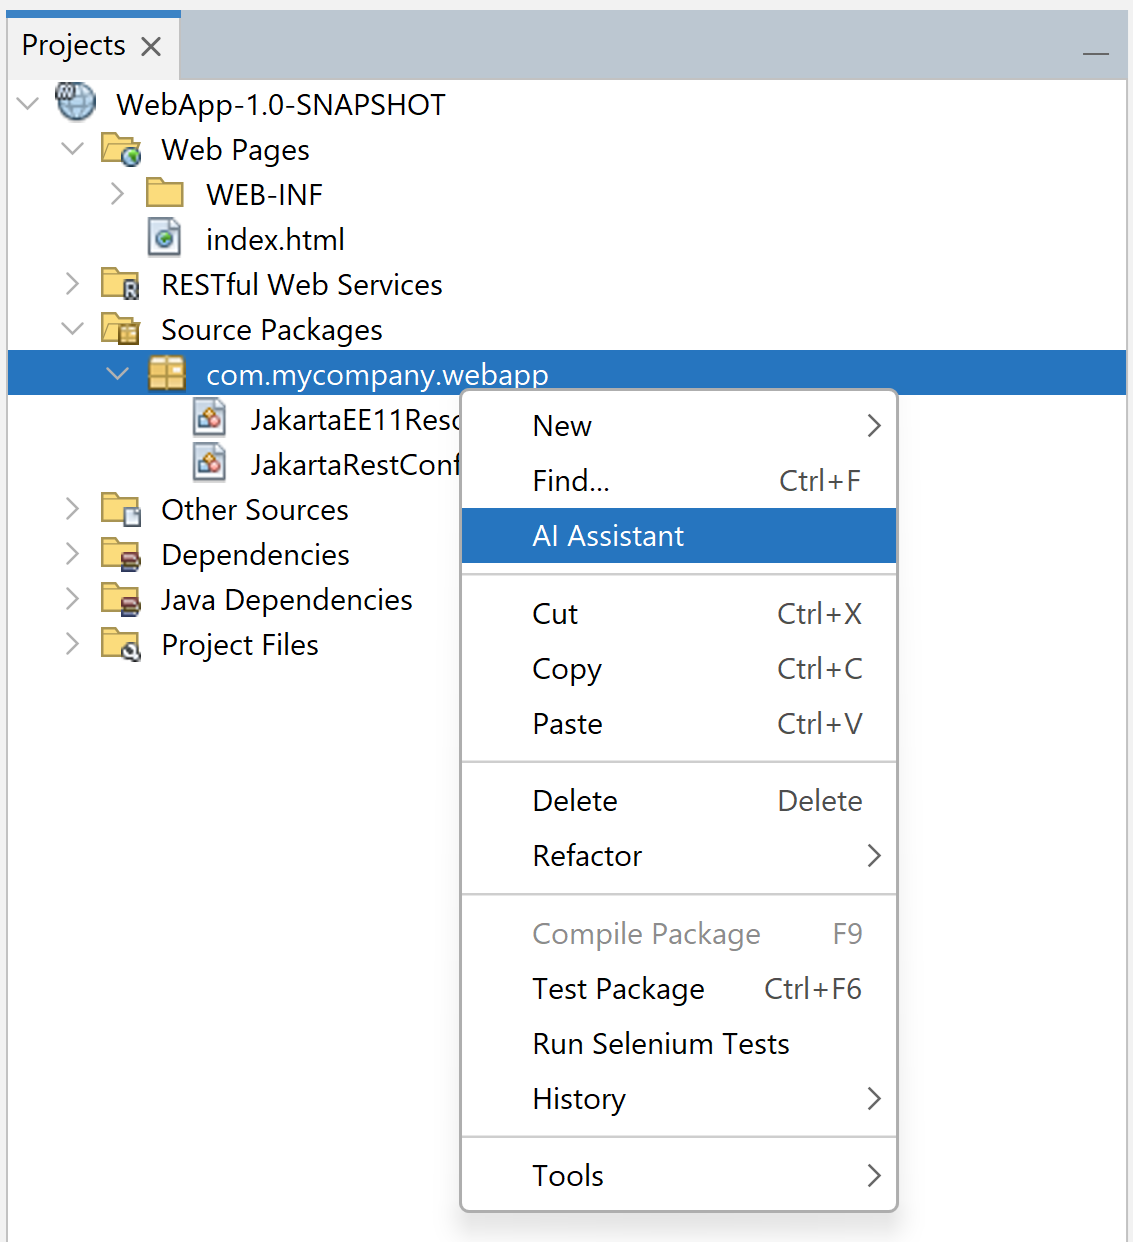The image size is (1133, 1242).
Task: Click the index.html file icon
Action: coord(164,238)
